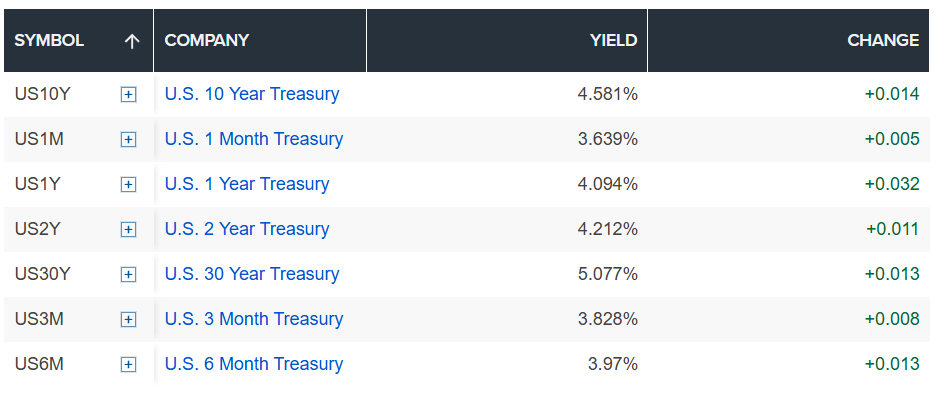The width and height of the screenshot is (940, 405).
Task: Click the plus icon beside US30Y
Action: [x=128, y=274]
